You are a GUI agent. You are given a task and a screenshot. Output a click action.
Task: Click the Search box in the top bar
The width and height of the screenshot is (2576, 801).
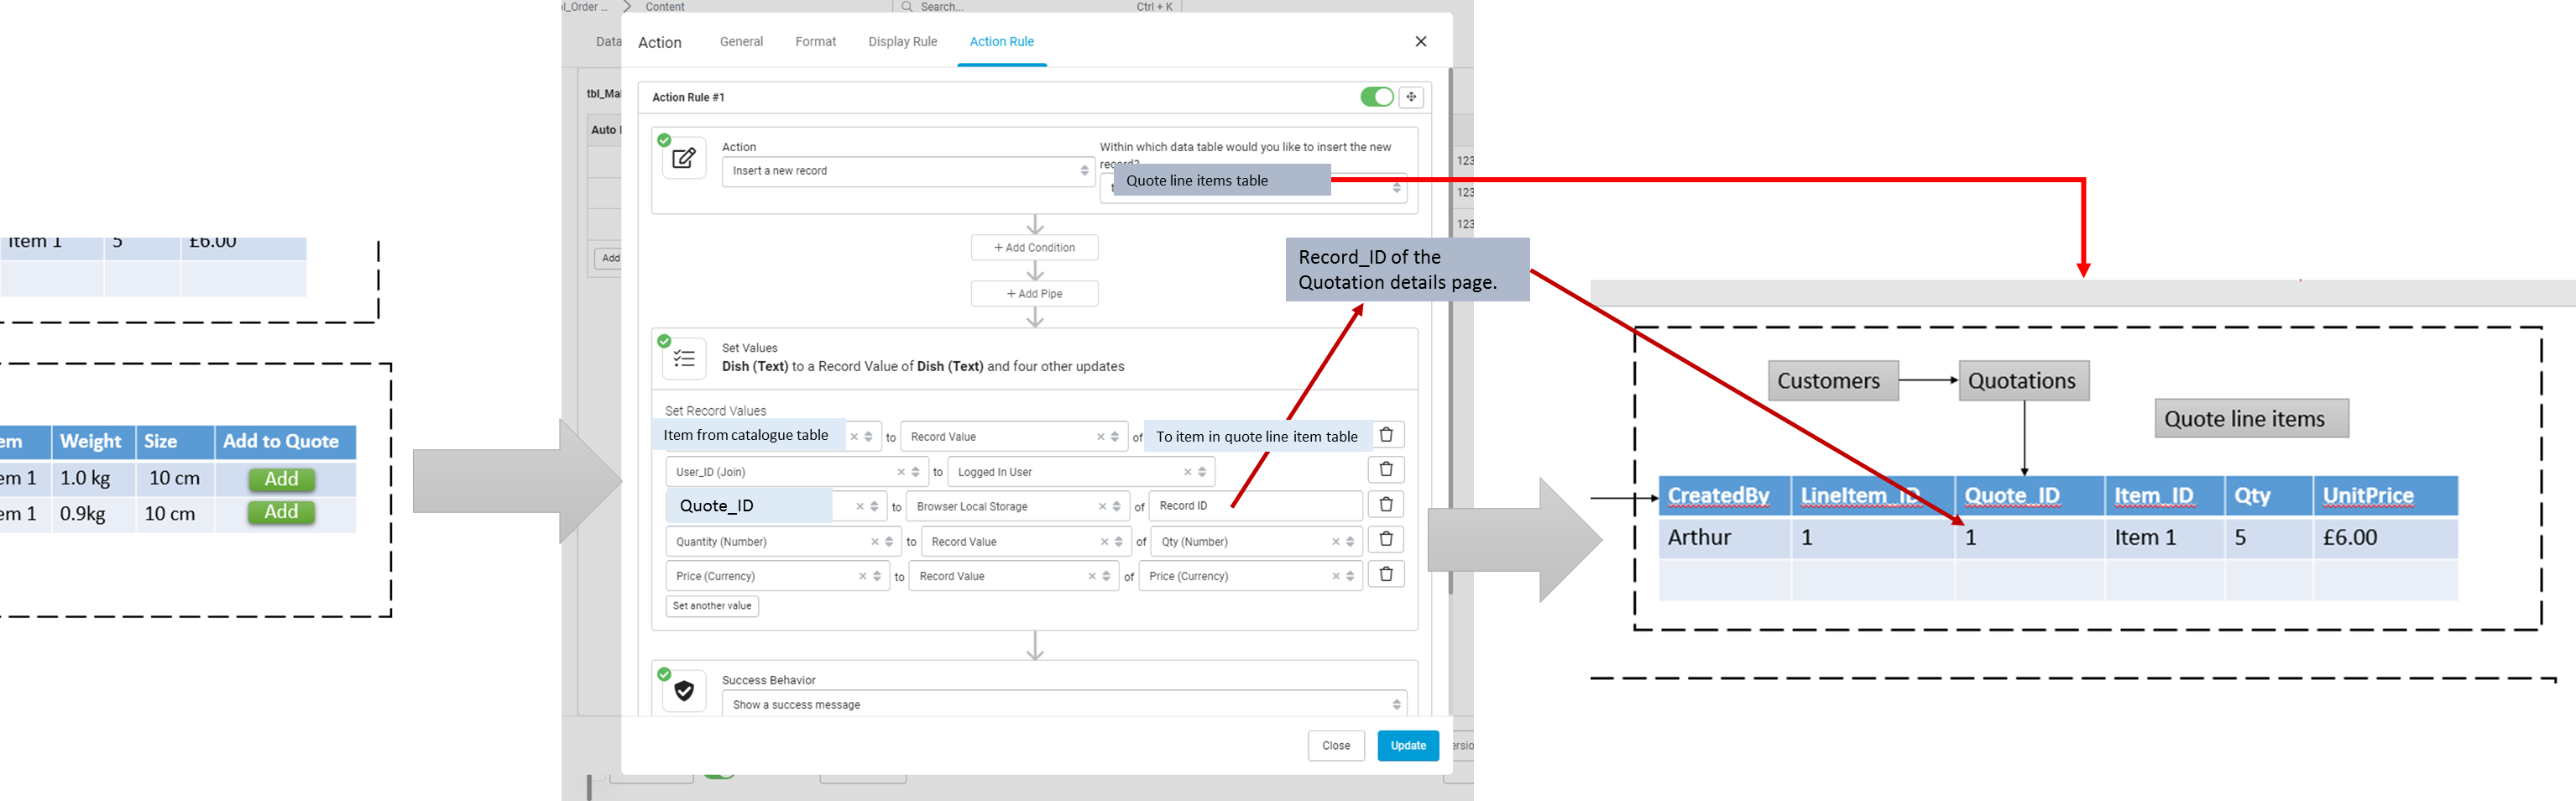1035,7
